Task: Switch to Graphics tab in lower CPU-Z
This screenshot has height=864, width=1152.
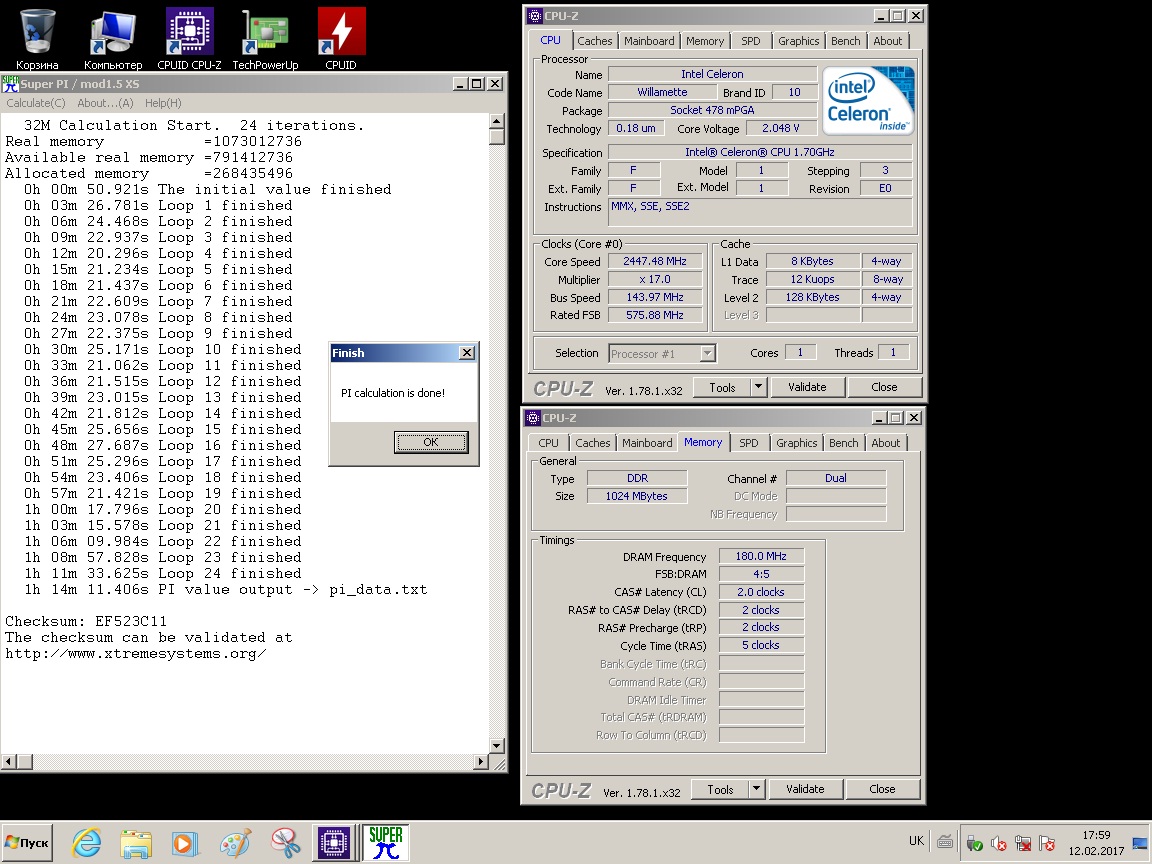Action: tap(796, 443)
